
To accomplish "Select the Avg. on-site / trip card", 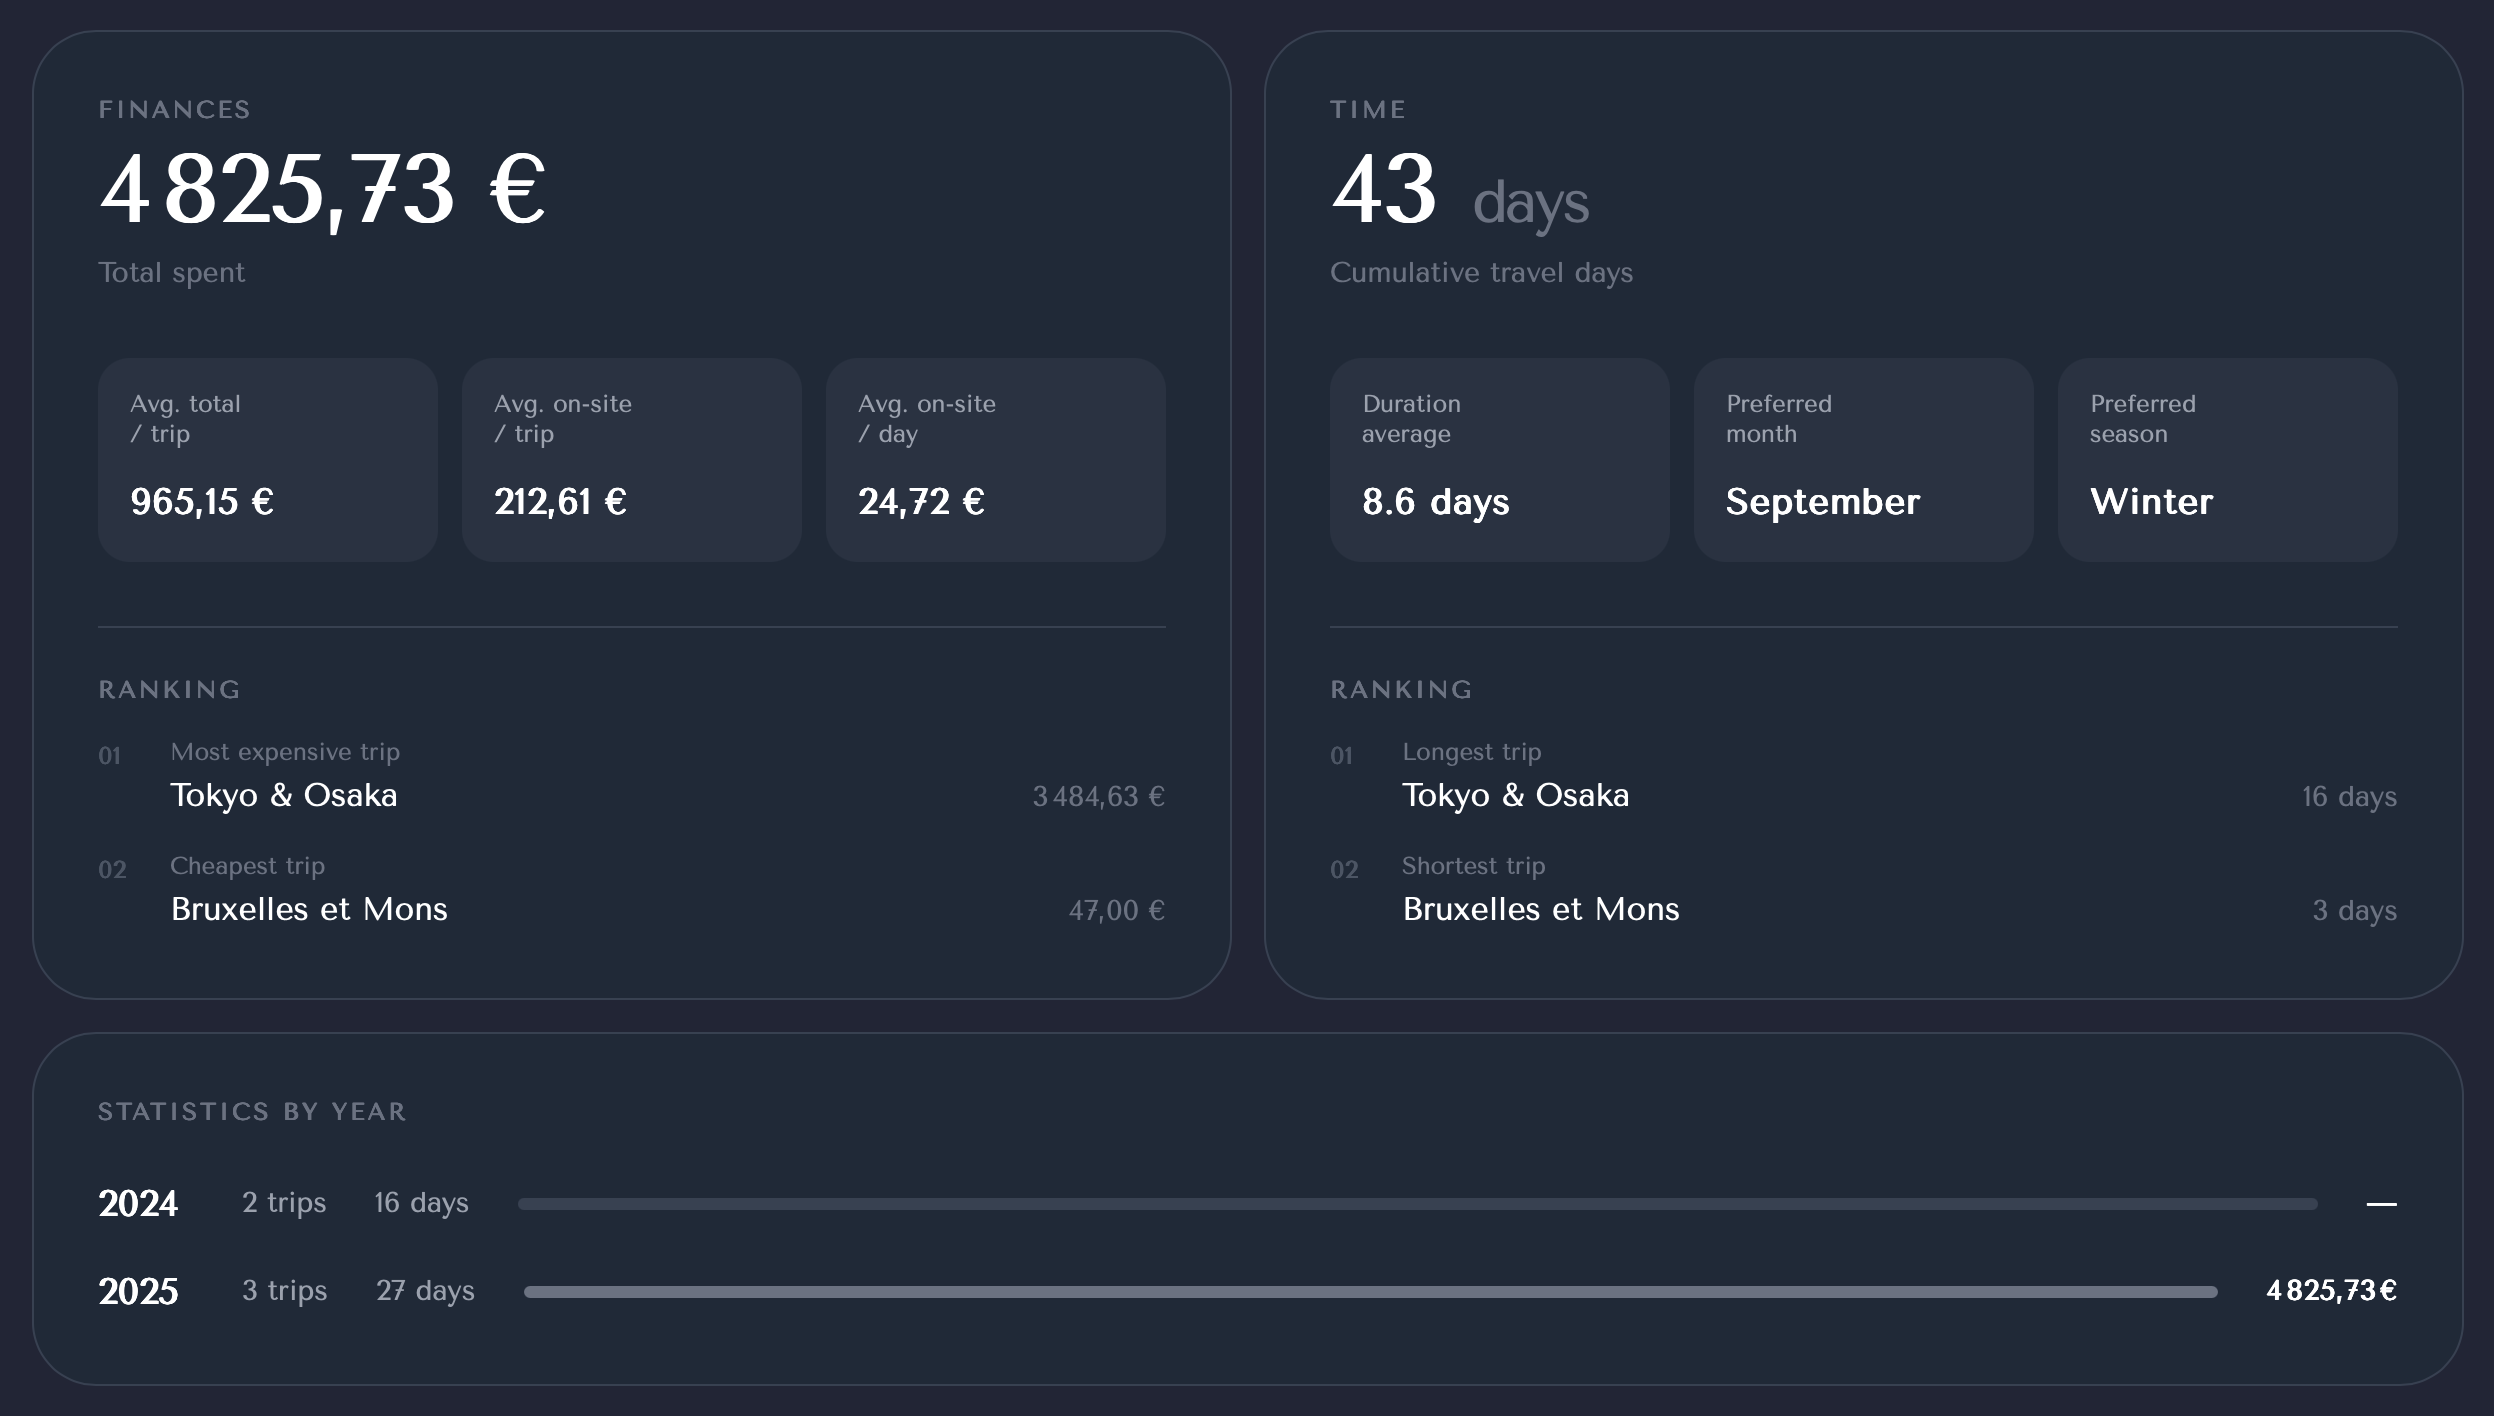I will coord(631,460).
